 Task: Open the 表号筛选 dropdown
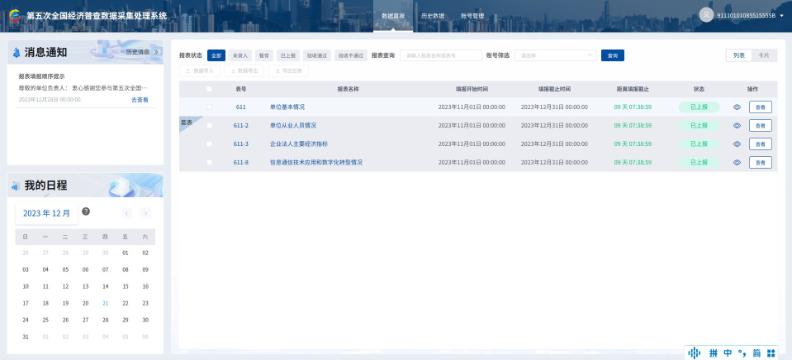click(x=556, y=56)
